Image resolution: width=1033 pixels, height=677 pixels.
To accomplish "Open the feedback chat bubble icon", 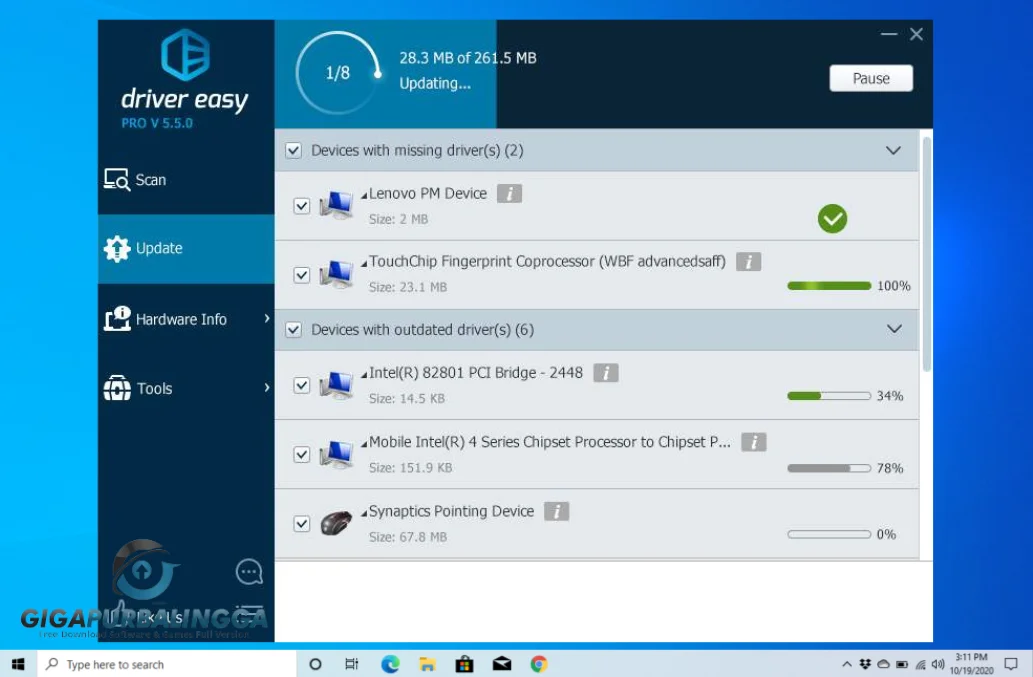I will (x=249, y=572).
